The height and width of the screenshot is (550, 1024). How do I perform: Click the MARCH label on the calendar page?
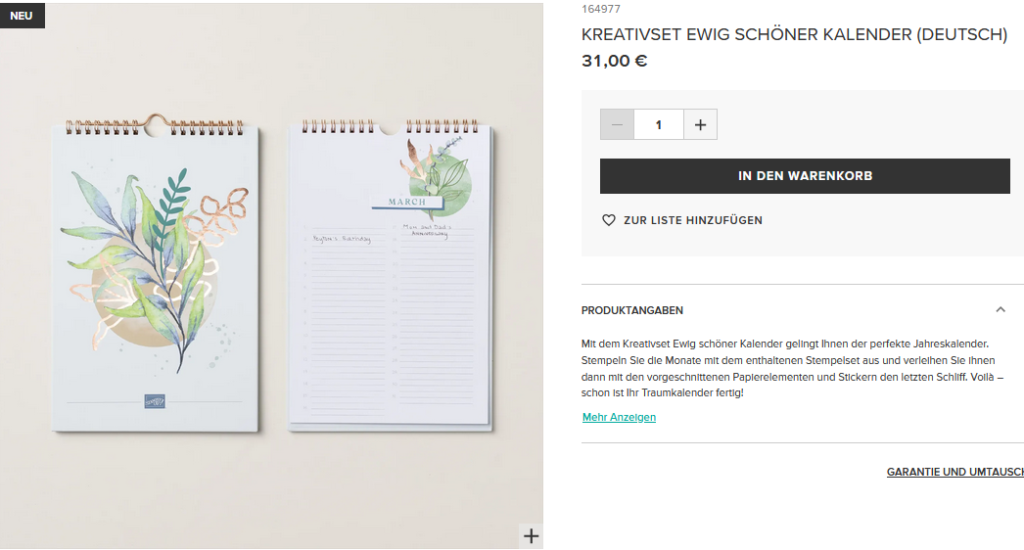point(407,202)
